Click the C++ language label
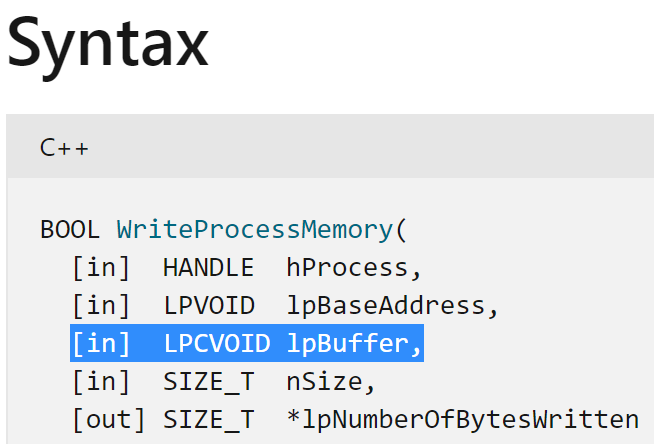 [x=64, y=148]
